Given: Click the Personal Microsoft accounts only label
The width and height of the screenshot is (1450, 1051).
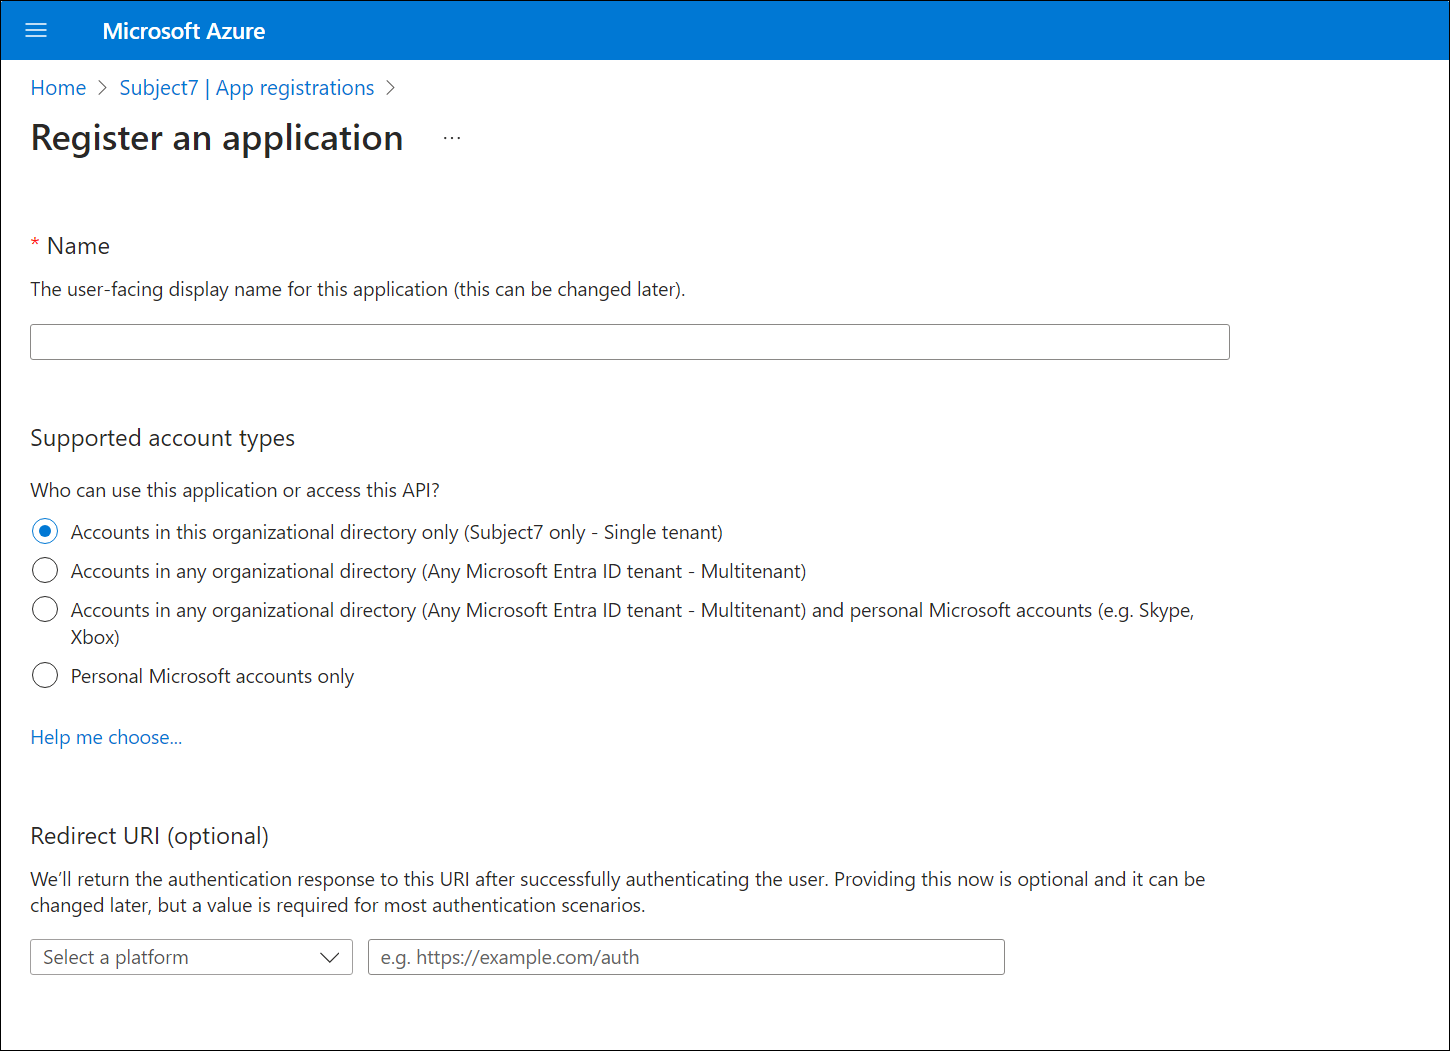Looking at the screenshot, I should (x=212, y=676).
